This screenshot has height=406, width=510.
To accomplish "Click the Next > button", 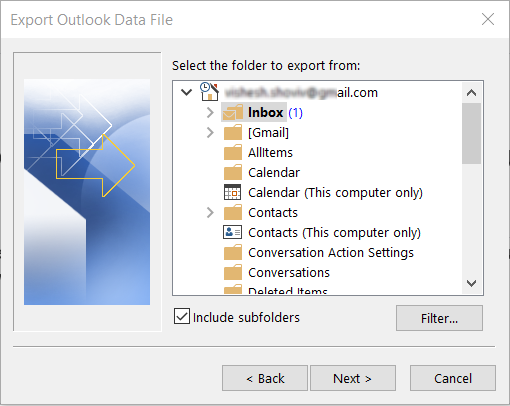I will (353, 378).
